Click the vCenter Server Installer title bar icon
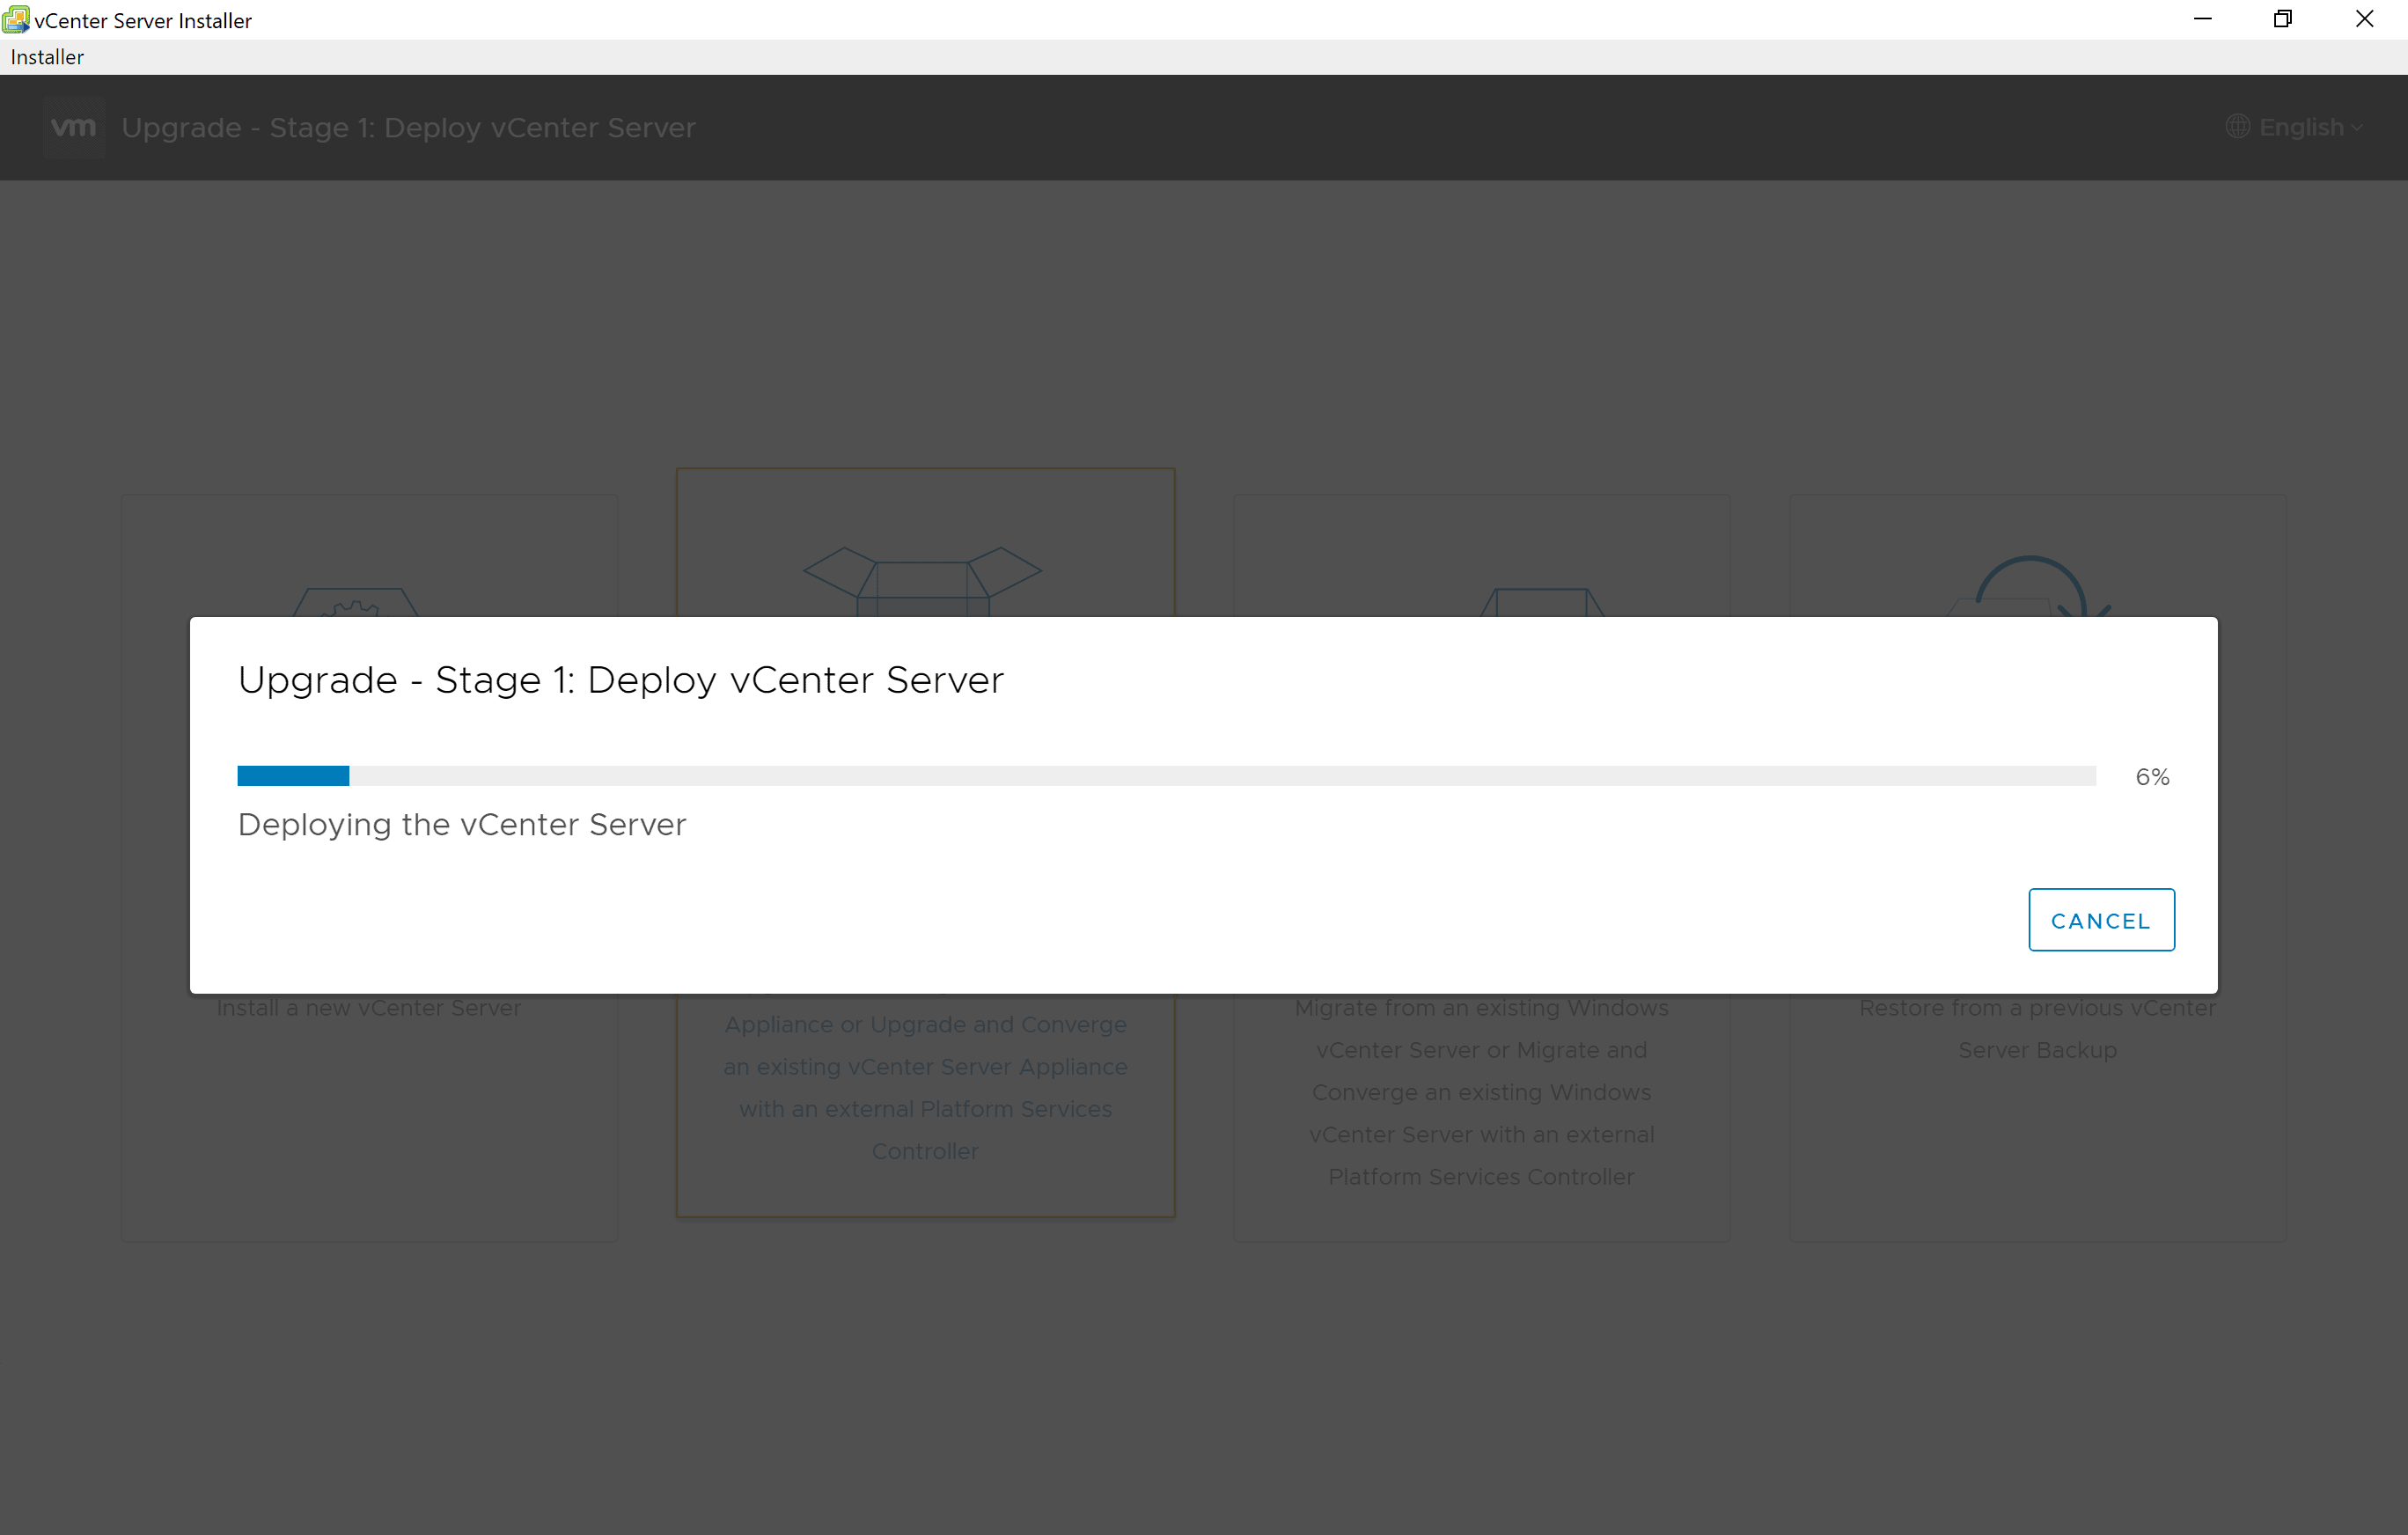The width and height of the screenshot is (2408, 1535). (x=16, y=19)
